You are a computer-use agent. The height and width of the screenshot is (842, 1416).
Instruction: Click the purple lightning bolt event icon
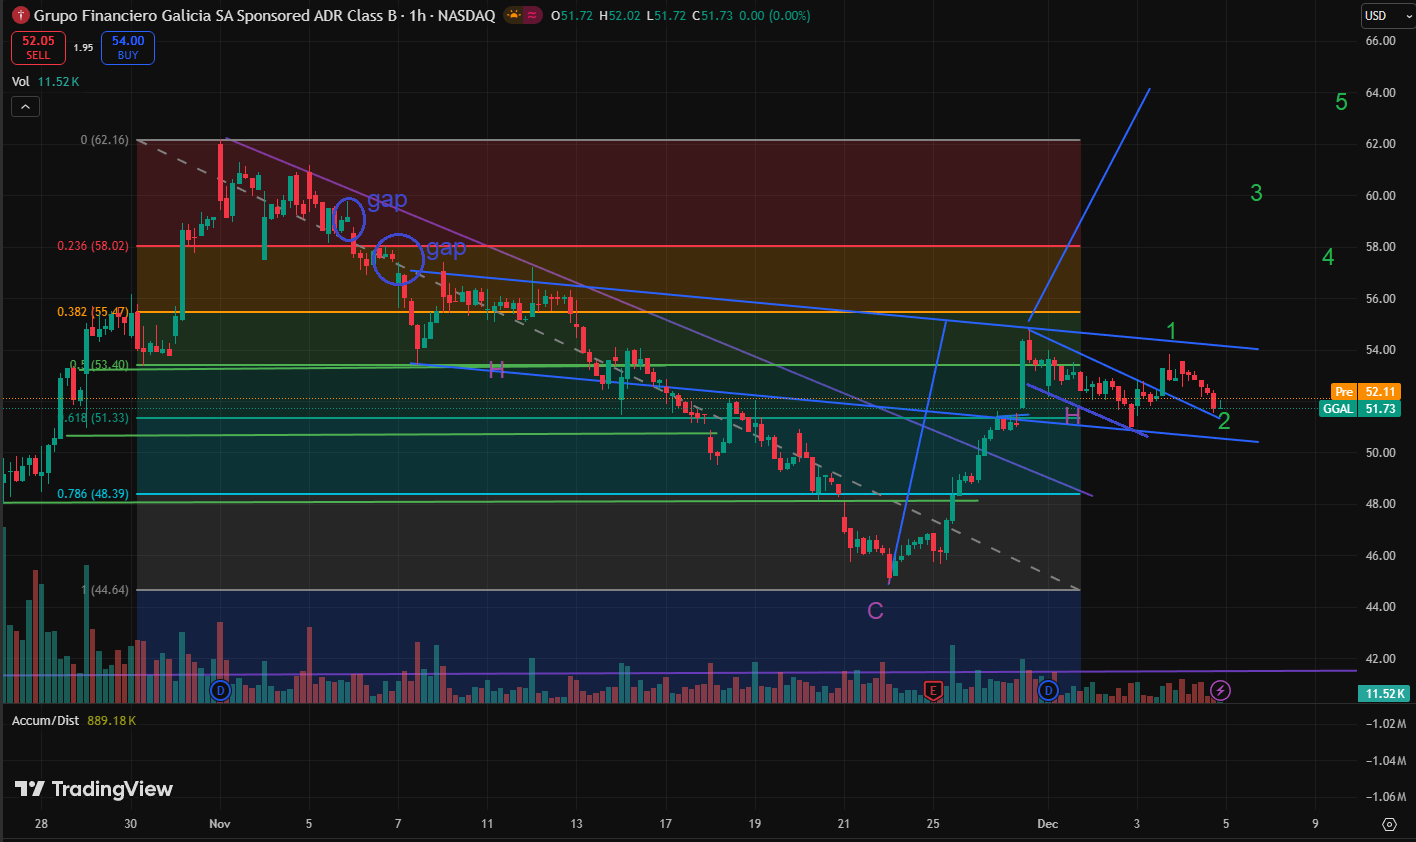tap(1220, 690)
